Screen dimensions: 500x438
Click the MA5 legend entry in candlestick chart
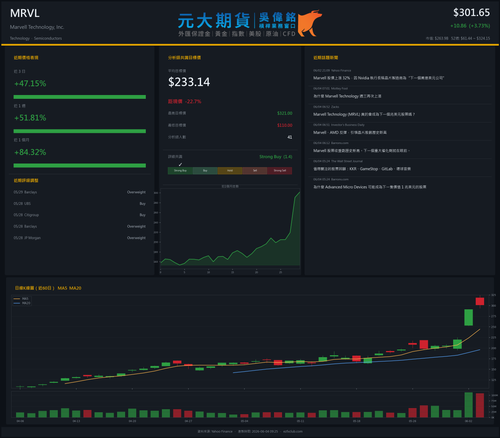tap(22, 299)
